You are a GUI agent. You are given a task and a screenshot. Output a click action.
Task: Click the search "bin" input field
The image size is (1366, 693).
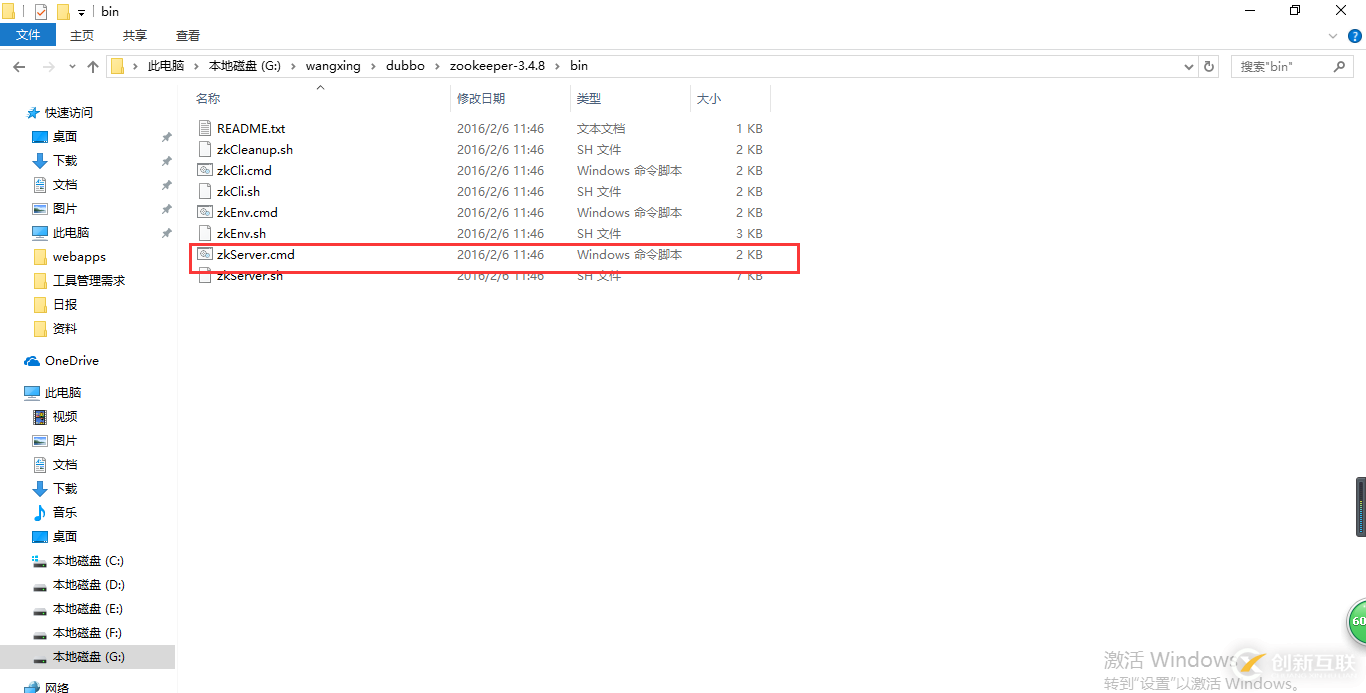pos(1282,66)
